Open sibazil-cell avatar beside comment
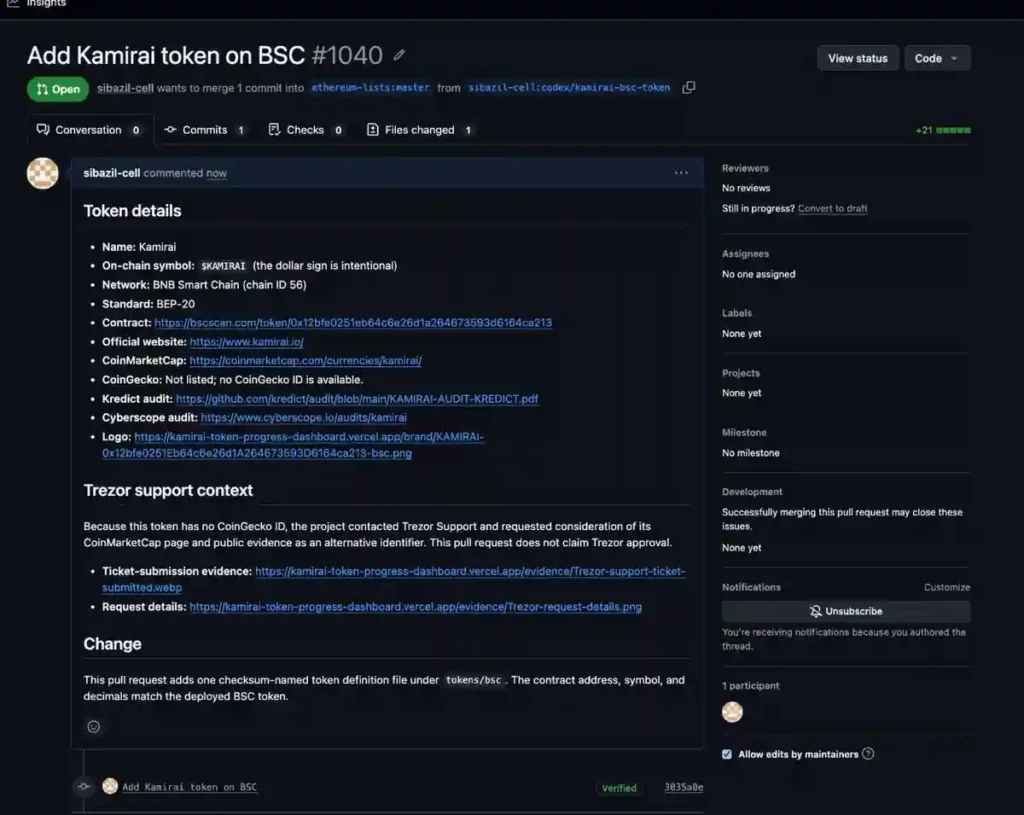Viewport: 1024px width, 815px height. [x=42, y=173]
